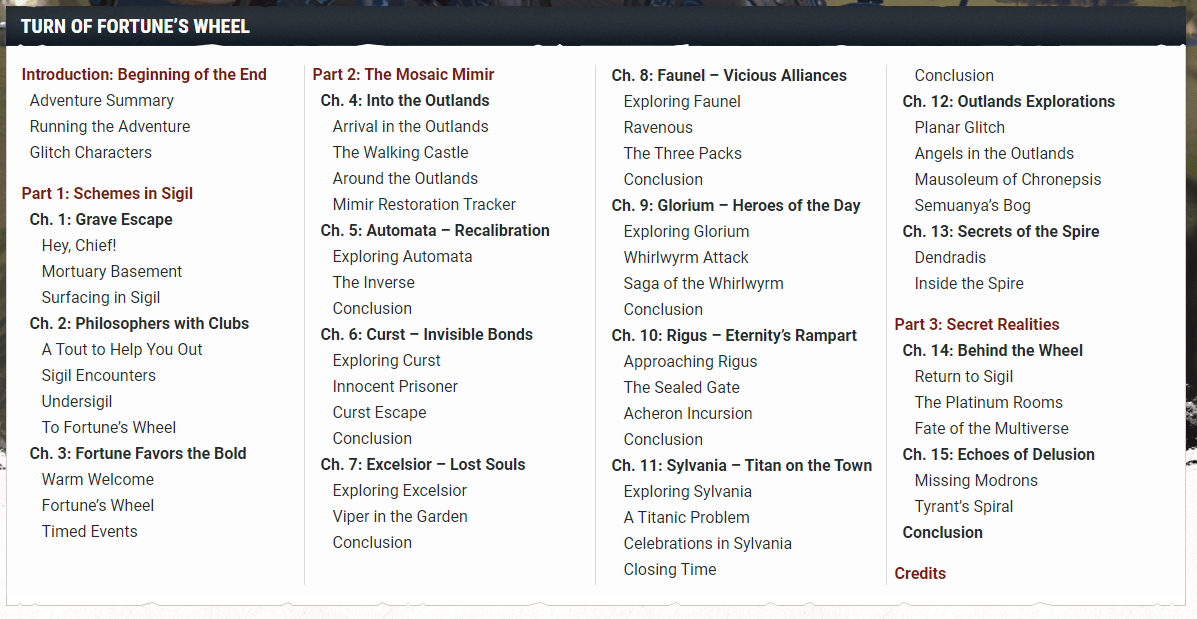Select Ch. 6: Curst – Invisible Bonds
The width and height of the screenshot is (1197, 619).
[x=427, y=335]
